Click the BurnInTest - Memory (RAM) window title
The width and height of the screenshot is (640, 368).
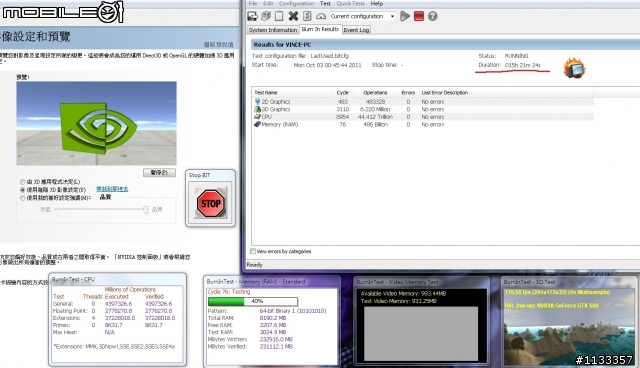pyautogui.click(x=256, y=282)
